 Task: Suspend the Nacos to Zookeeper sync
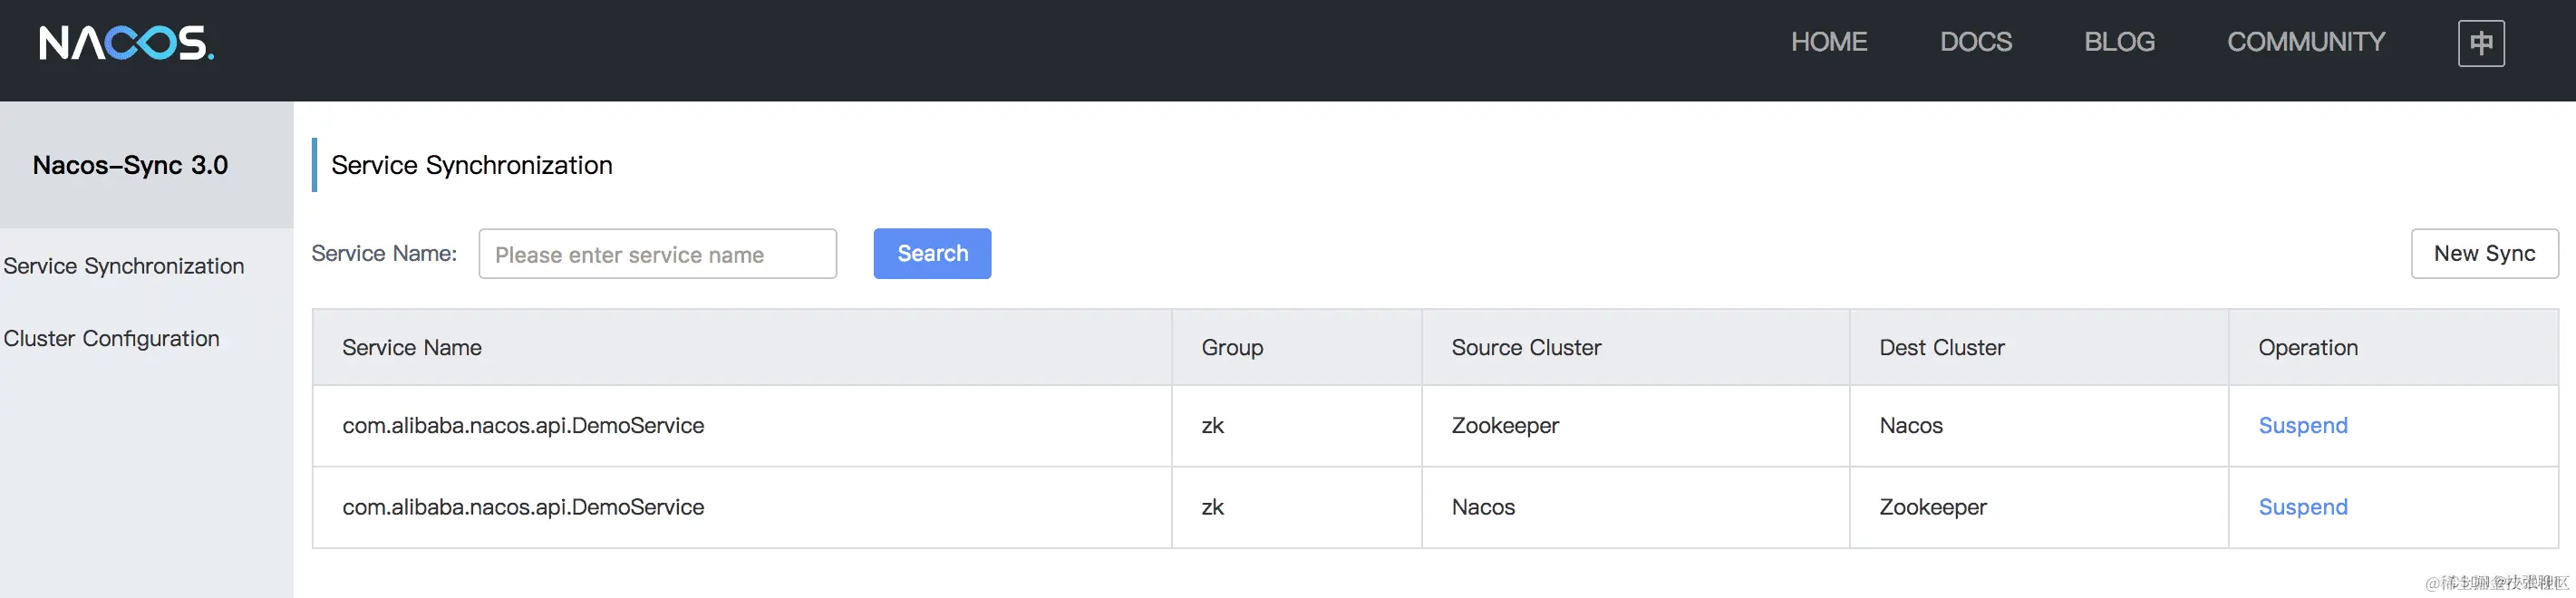pos(2302,508)
